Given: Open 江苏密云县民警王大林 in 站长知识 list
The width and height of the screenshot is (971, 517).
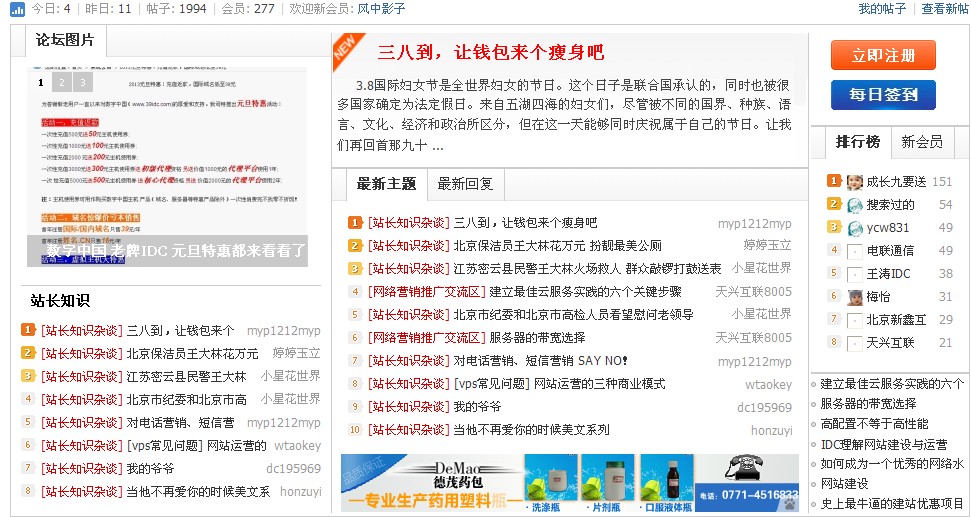Looking at the screenshot, I should (x=186, y=376).
